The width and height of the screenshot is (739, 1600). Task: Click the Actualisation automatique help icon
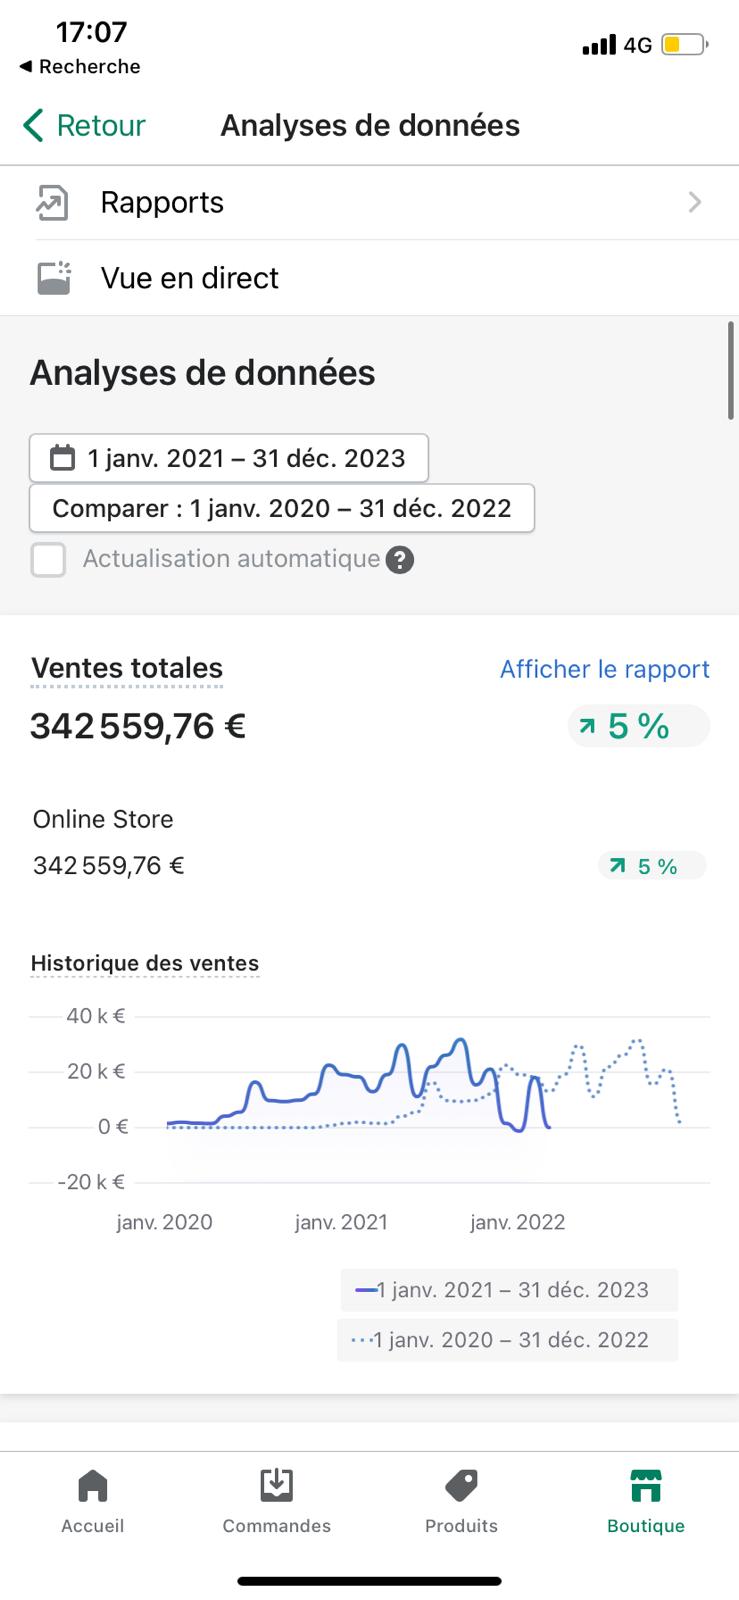point(400,559)
